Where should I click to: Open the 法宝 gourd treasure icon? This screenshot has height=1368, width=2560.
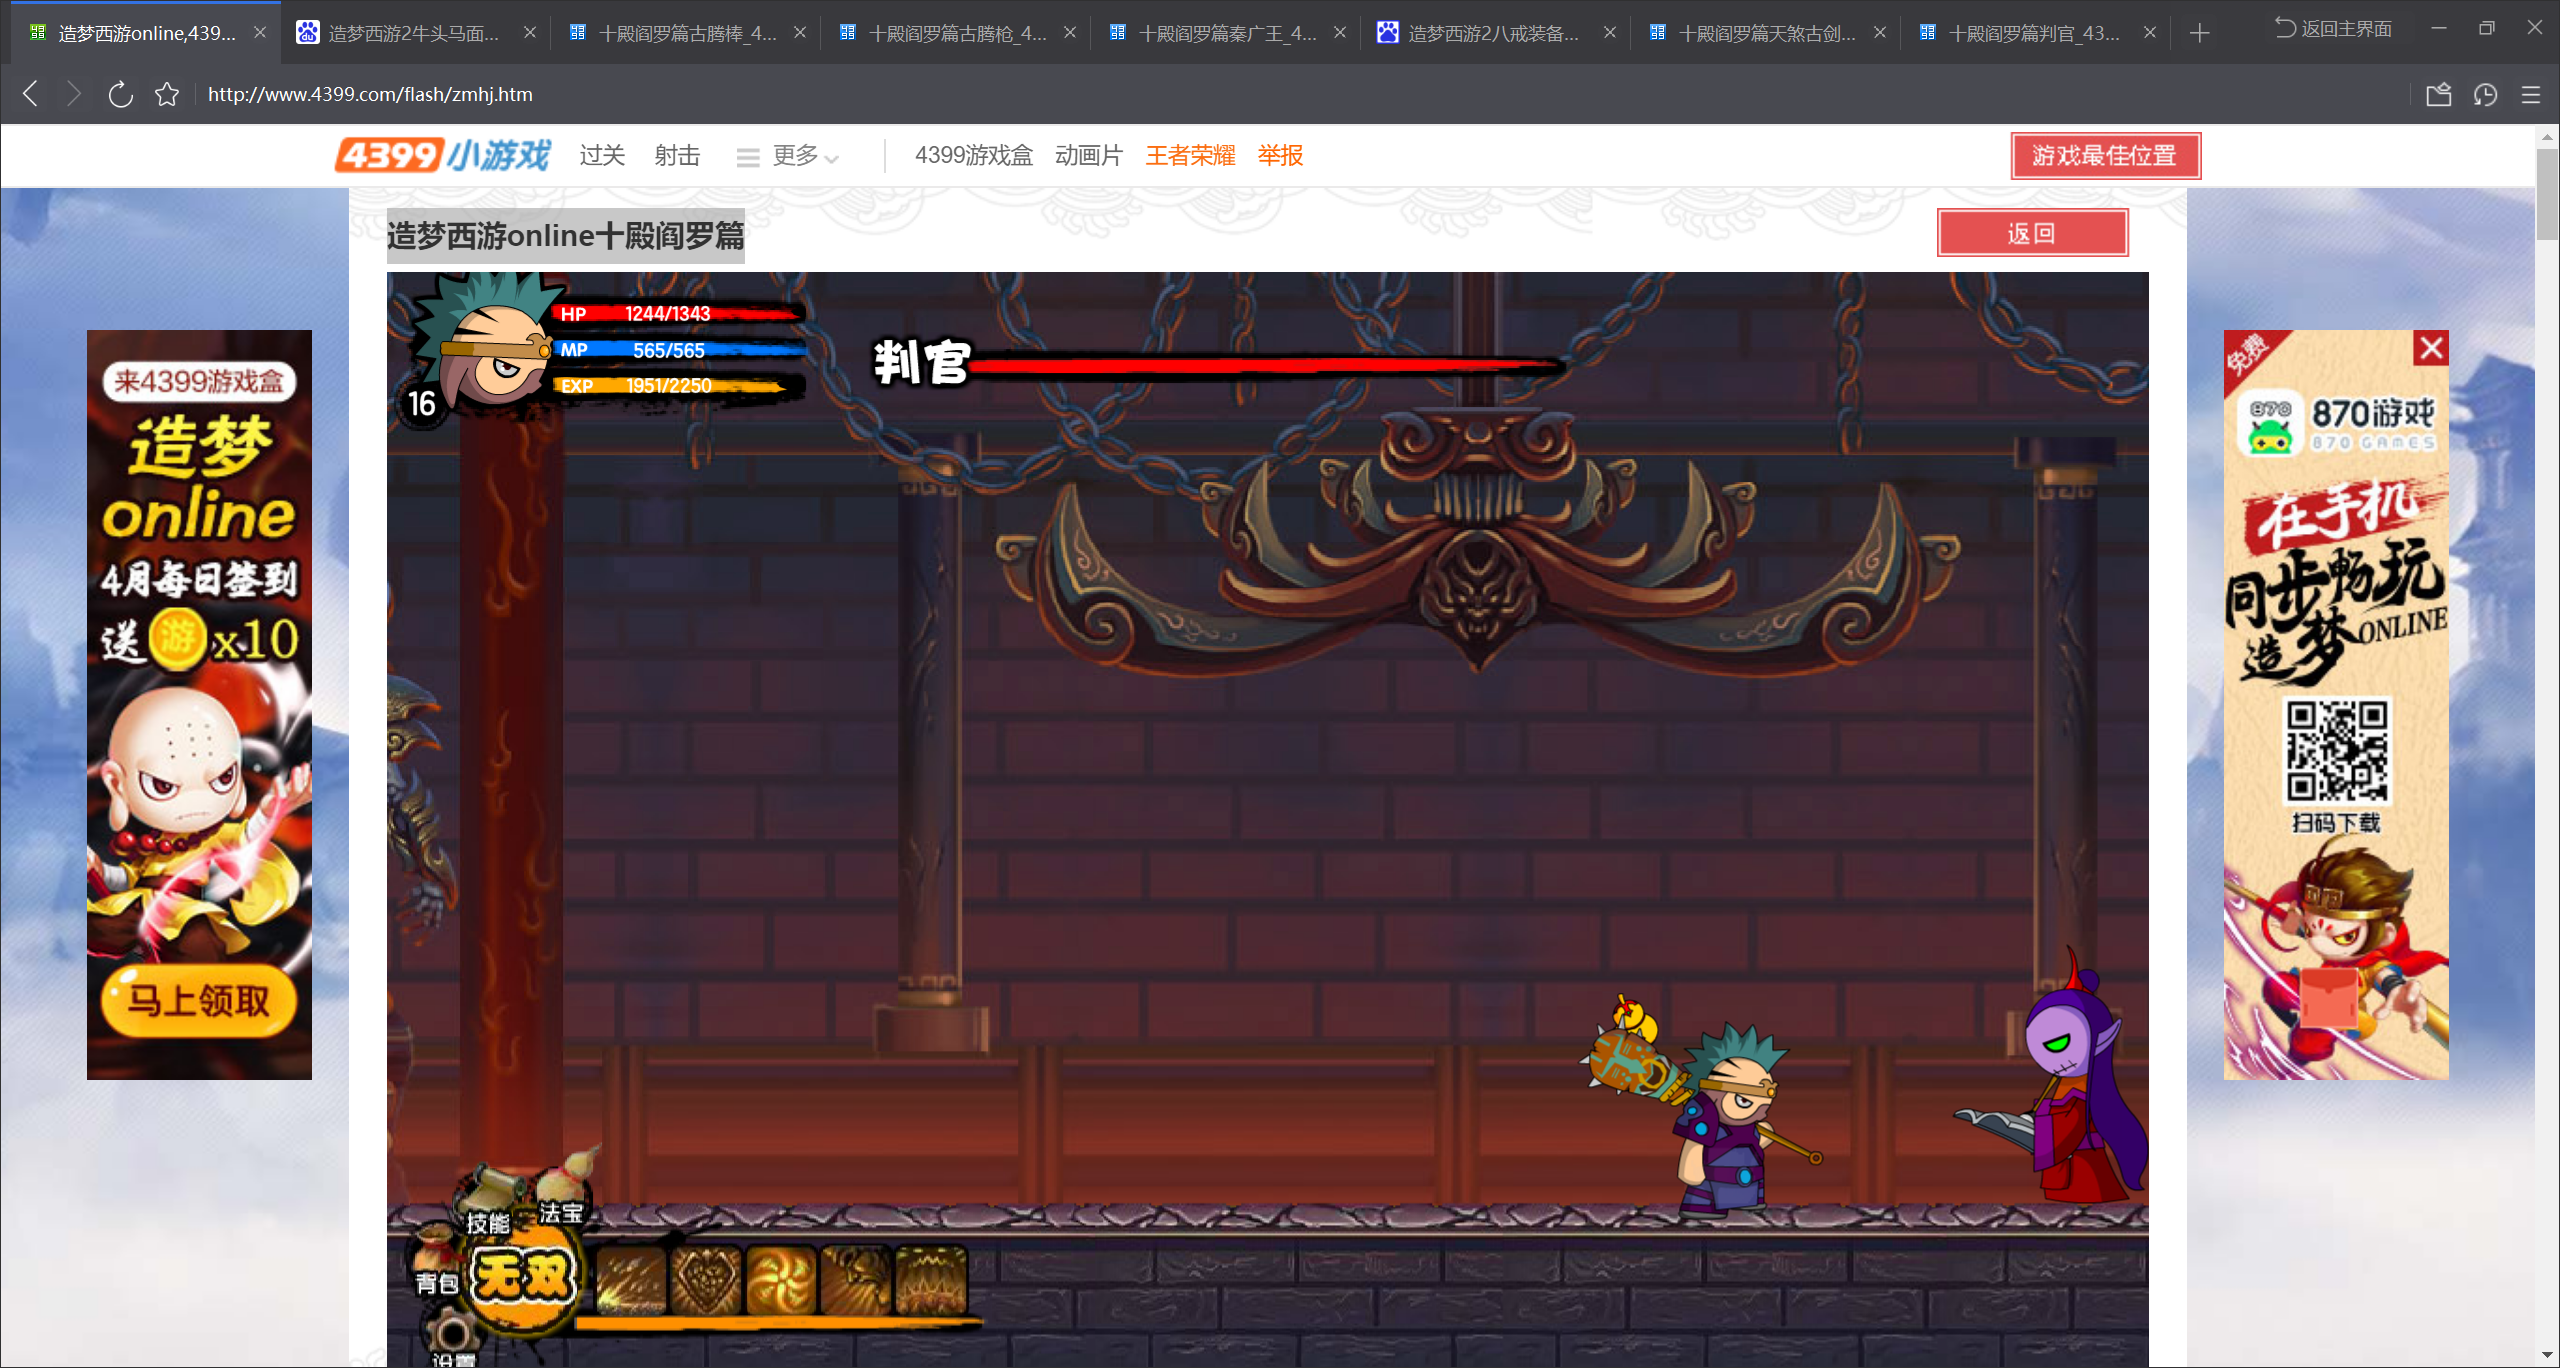pyautogui.click(x=564, y=1188)
